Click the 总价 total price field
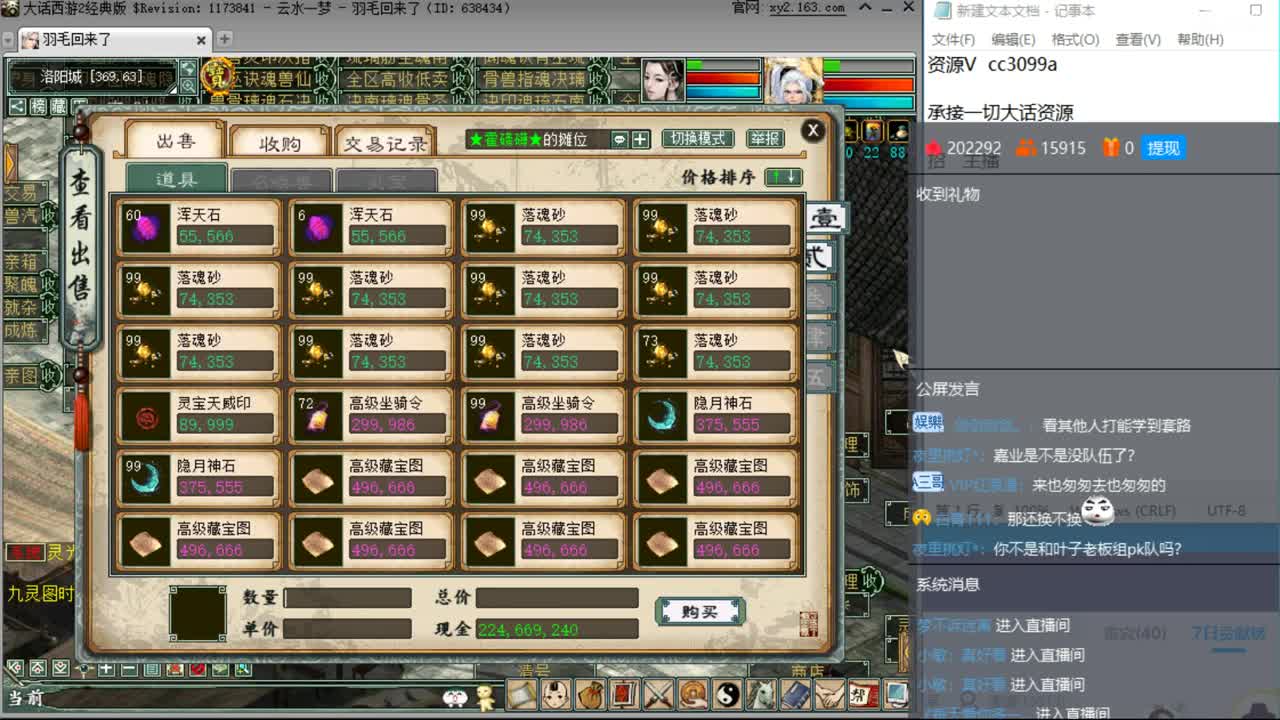 pyautogui.click(x=557, y=598)
